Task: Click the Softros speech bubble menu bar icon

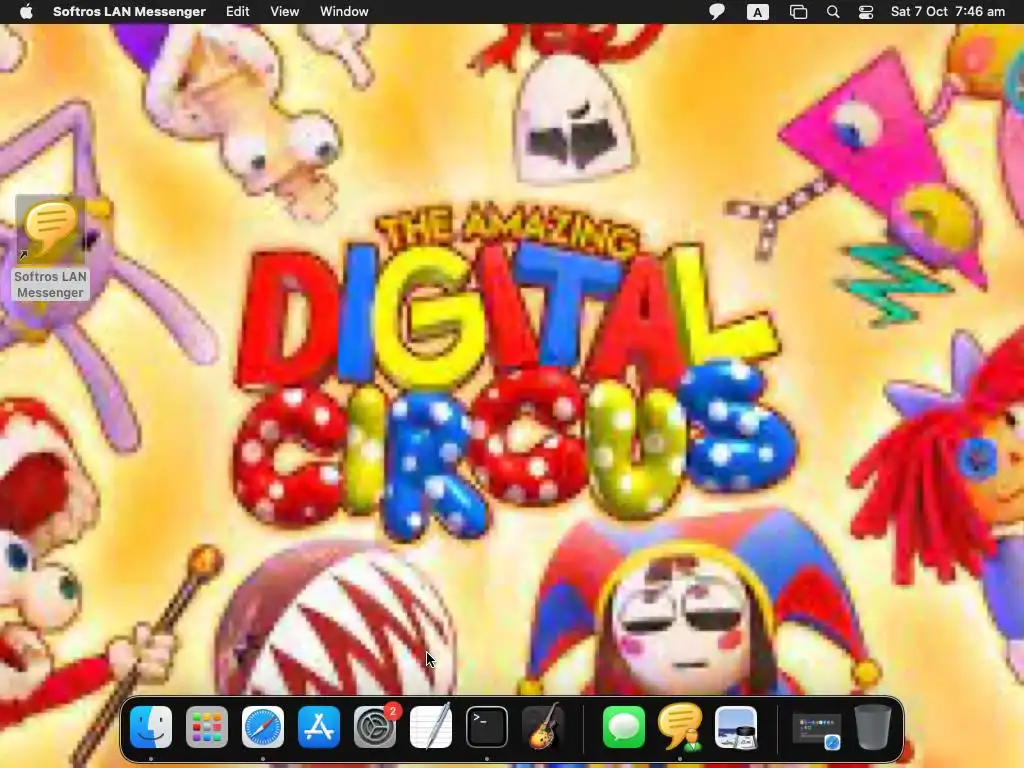Action: pyautogui.click(x=716, y=12)
